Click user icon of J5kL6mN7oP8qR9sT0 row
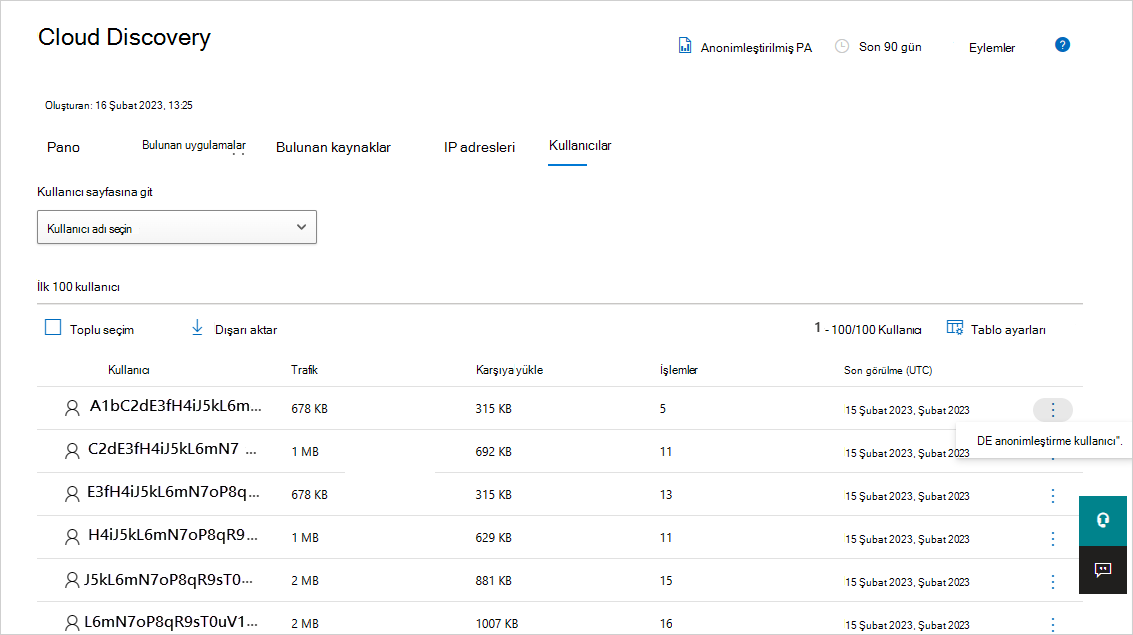 72,580
